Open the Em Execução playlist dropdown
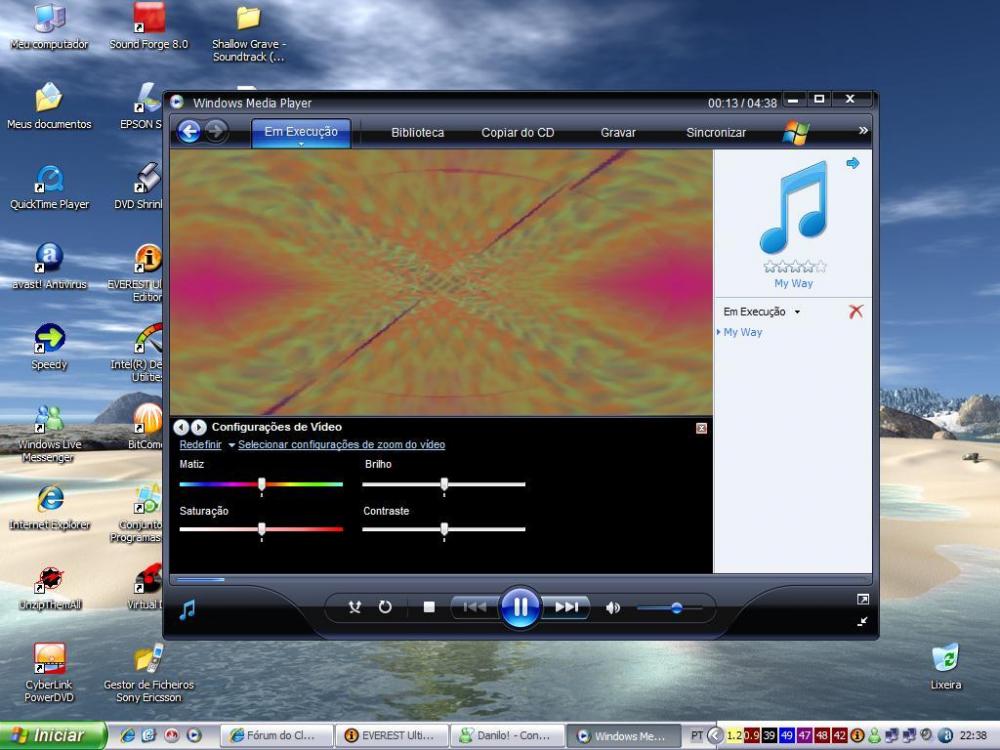Image resolution: width=1000 pixels, height=750 pixels. tap(797, 312)
